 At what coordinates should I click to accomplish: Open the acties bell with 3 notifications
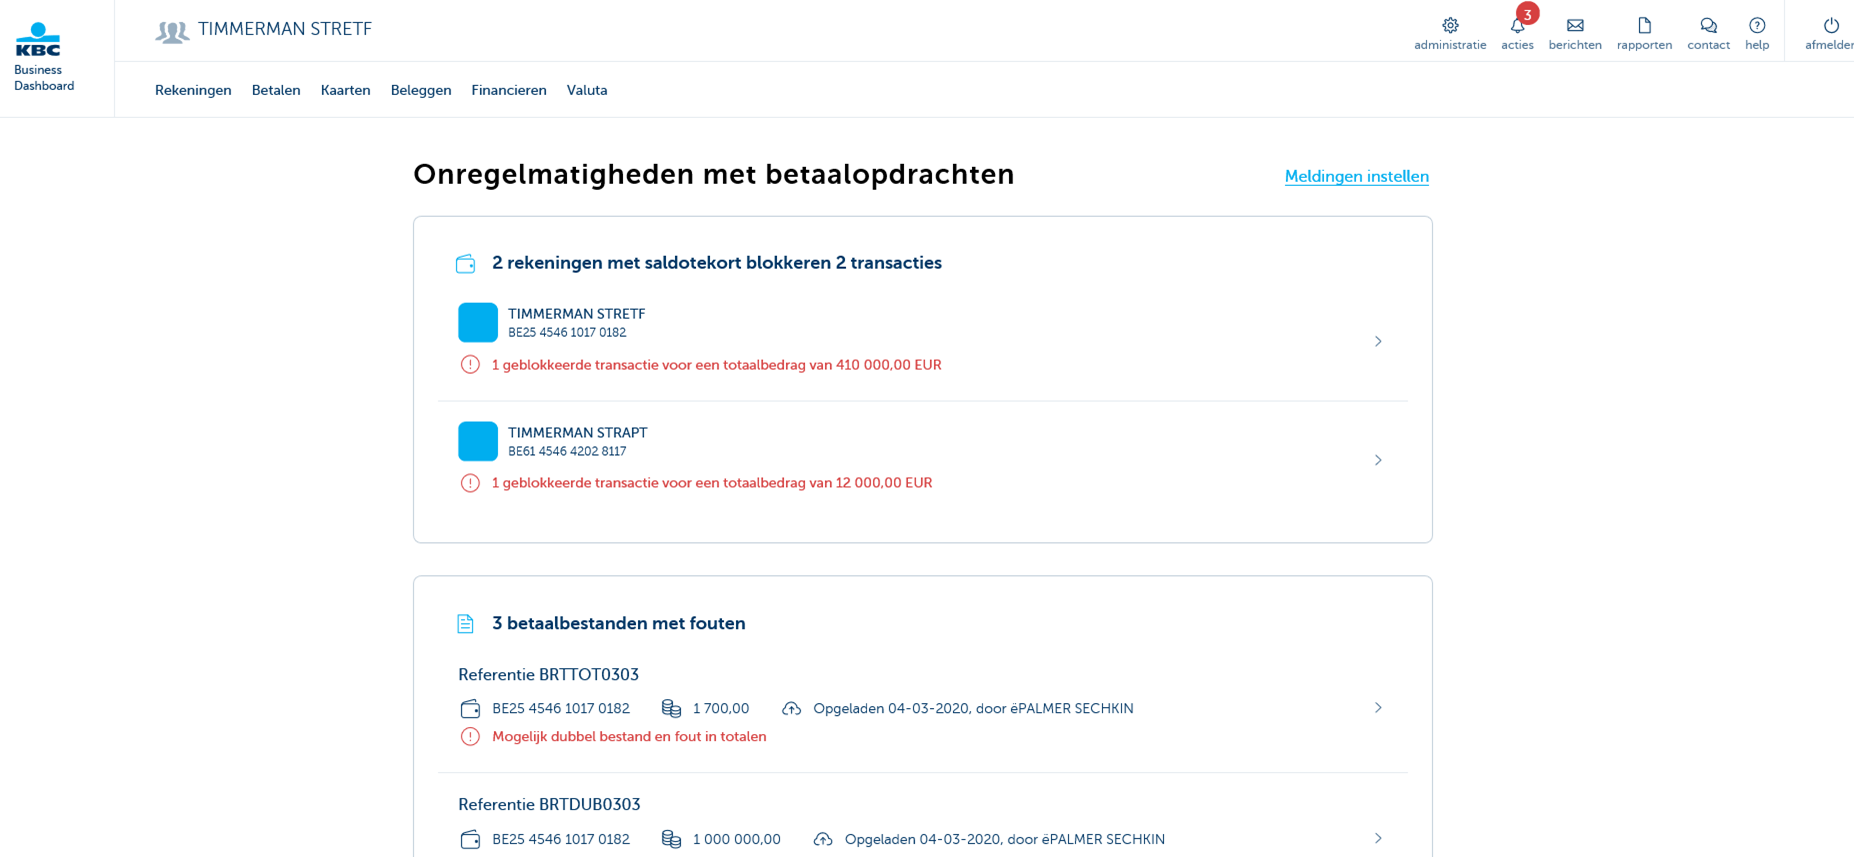[x=1517, y=26]
